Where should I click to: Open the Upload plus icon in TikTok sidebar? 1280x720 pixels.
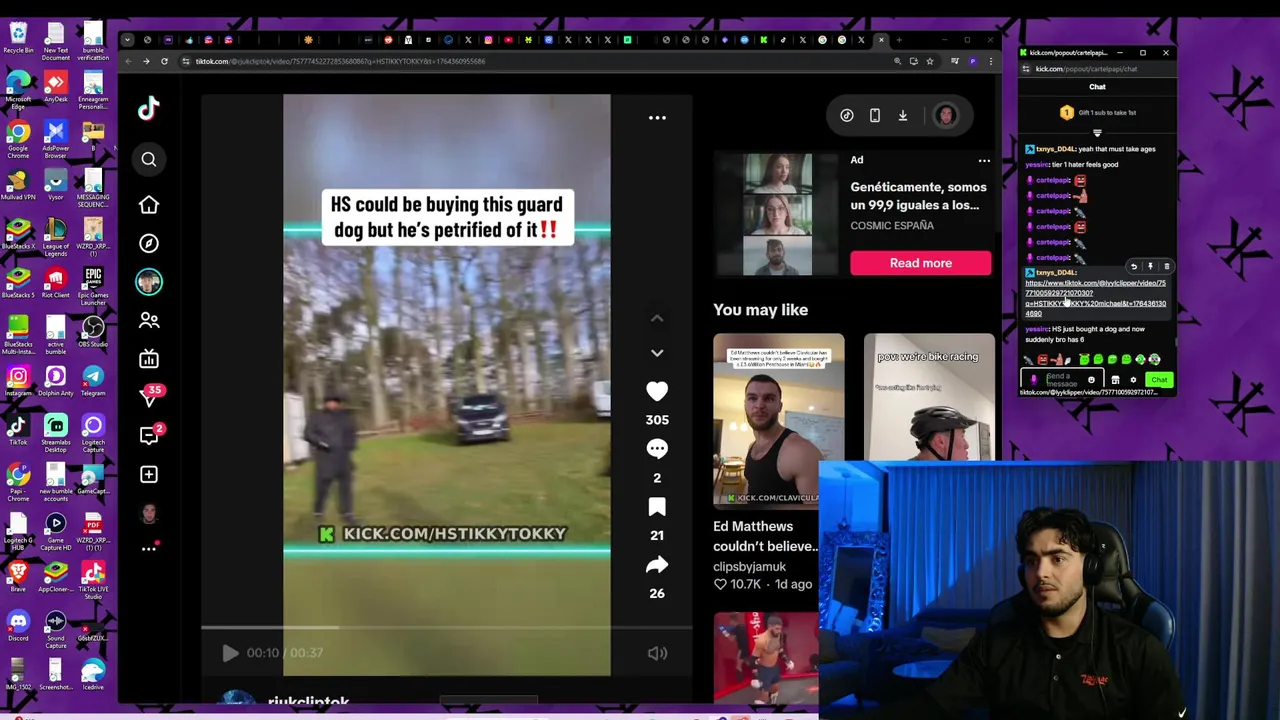pos(148,474)
